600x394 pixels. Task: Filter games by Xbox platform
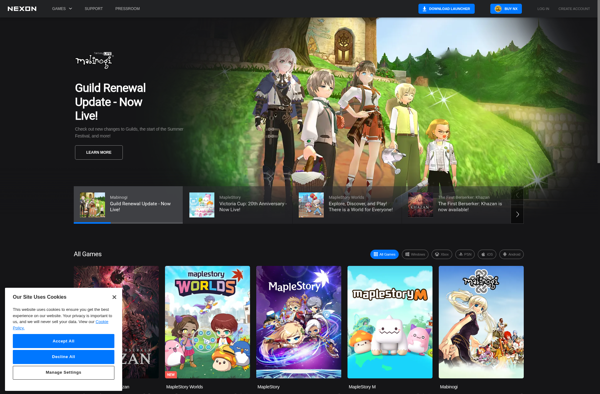click(x=442, y=254)
